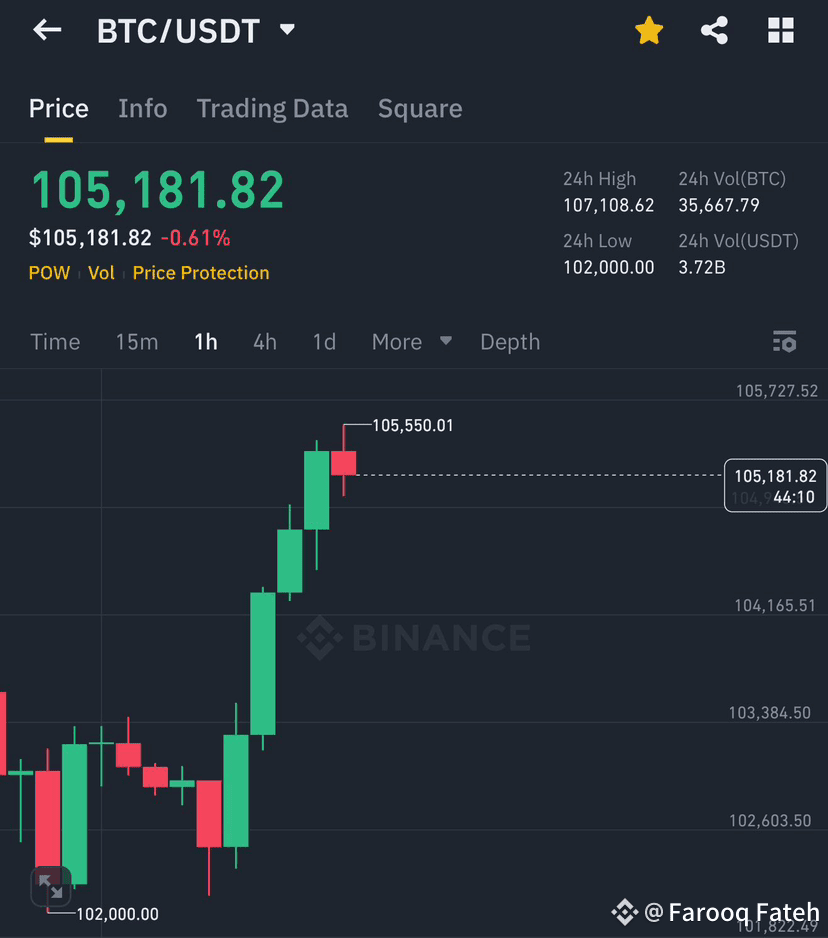The image size is (828, 938).
Task: Select the Price tab
Action: tap(59, 109)
